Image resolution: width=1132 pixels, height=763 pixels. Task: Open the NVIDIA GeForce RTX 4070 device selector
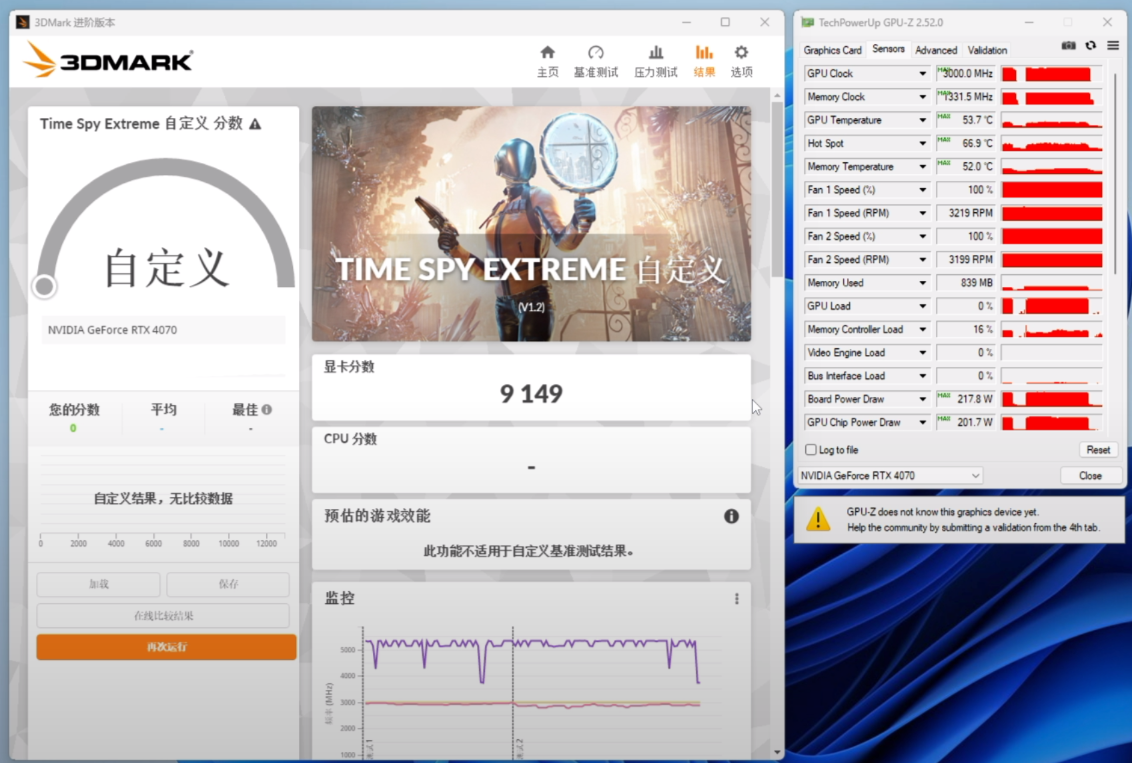[x=890, y=476]
